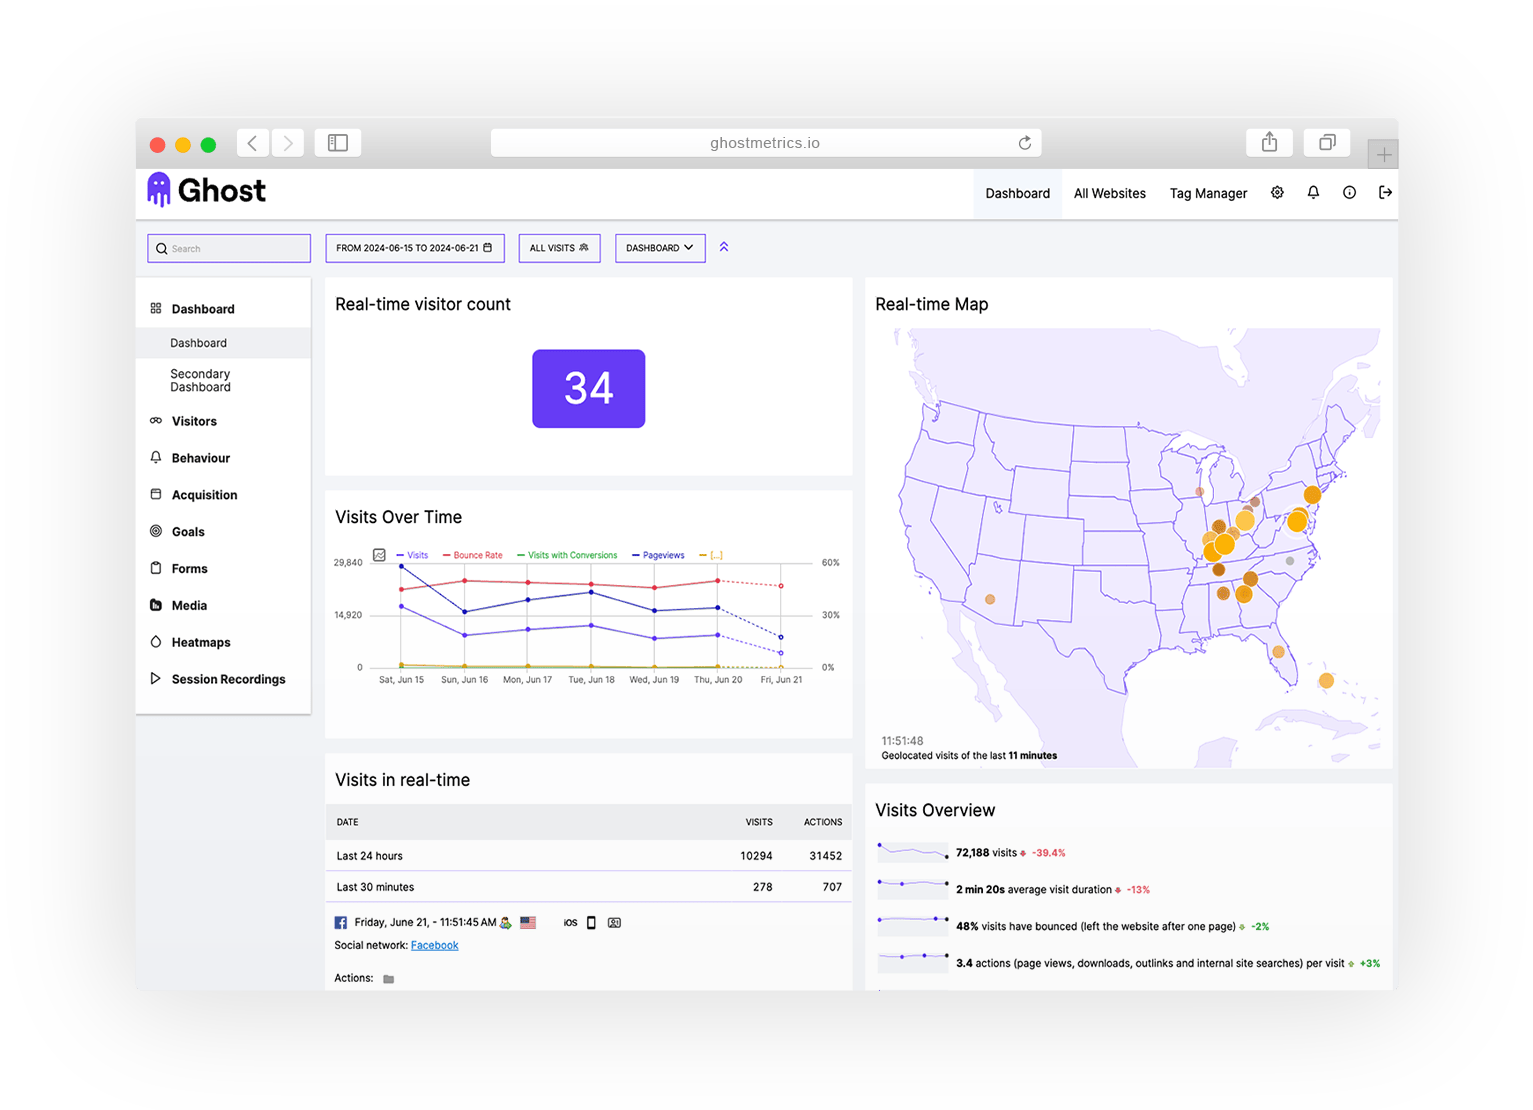Viewport: 1533px width, 1110px height.
Task: Open notifications with the bell icon
Action: pyautogui.click(x=1313, y=192)
